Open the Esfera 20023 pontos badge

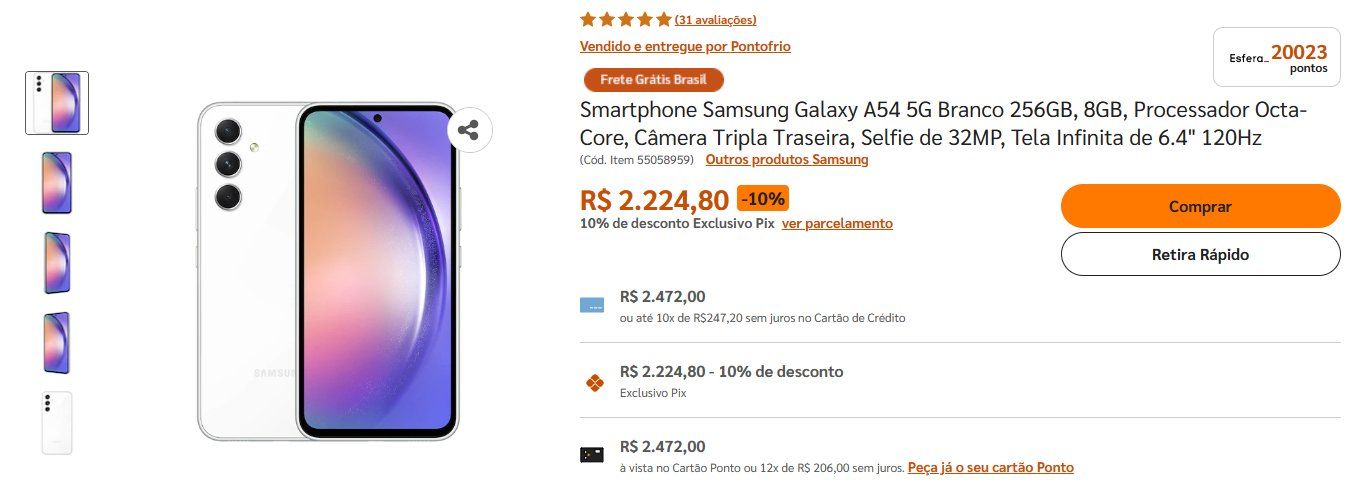point(1277,57)
